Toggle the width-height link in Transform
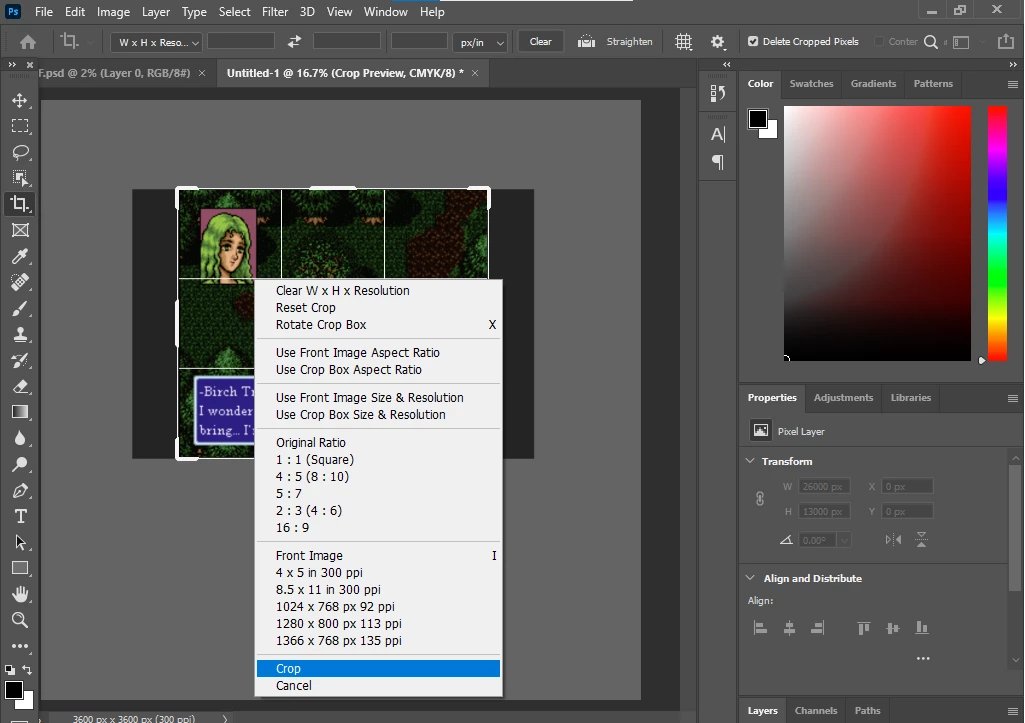 pyautogui.click(x=760, y=498)
